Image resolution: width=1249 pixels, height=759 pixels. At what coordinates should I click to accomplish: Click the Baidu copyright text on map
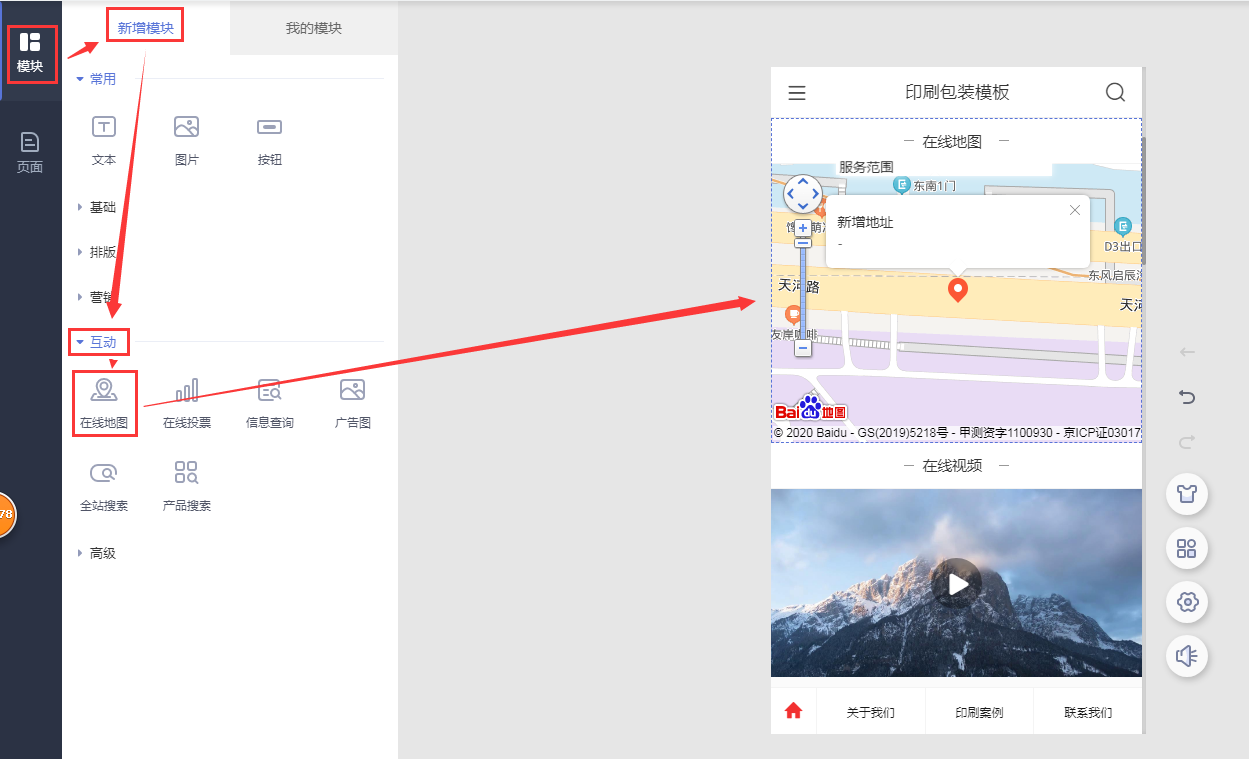tap(957, 433)
